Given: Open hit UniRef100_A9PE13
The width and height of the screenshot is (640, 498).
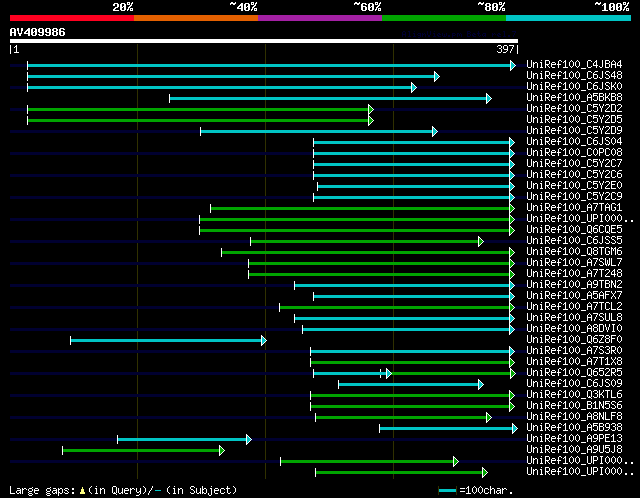Looking at the screenshot, I should [574, 439].
